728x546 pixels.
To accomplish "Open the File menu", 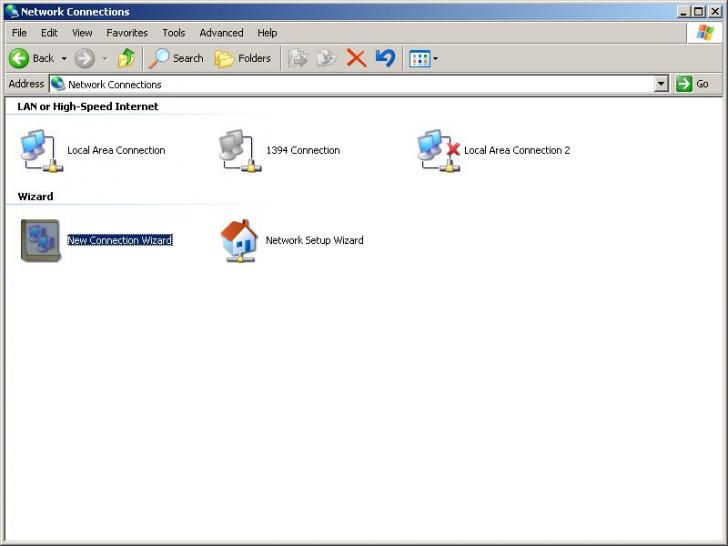I will tap(20, 33).
